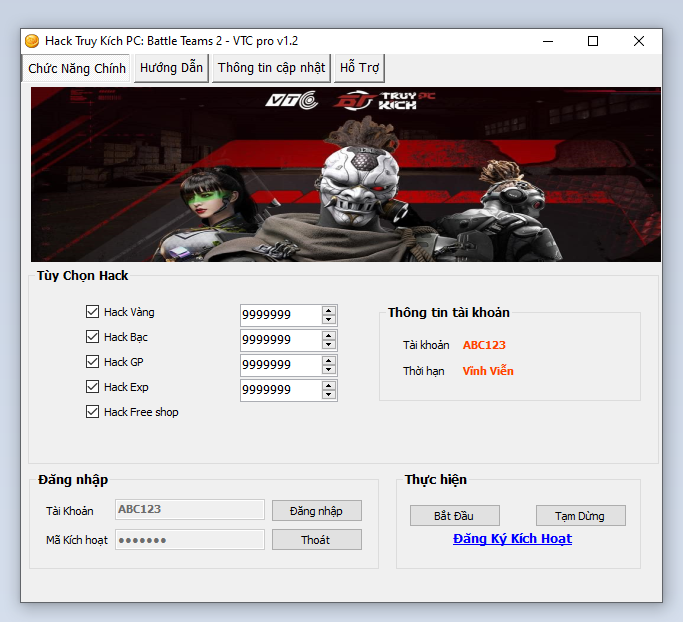Increase Hack Vàng value with up arrow
The image size is (683, 622).
coord(329,310)
